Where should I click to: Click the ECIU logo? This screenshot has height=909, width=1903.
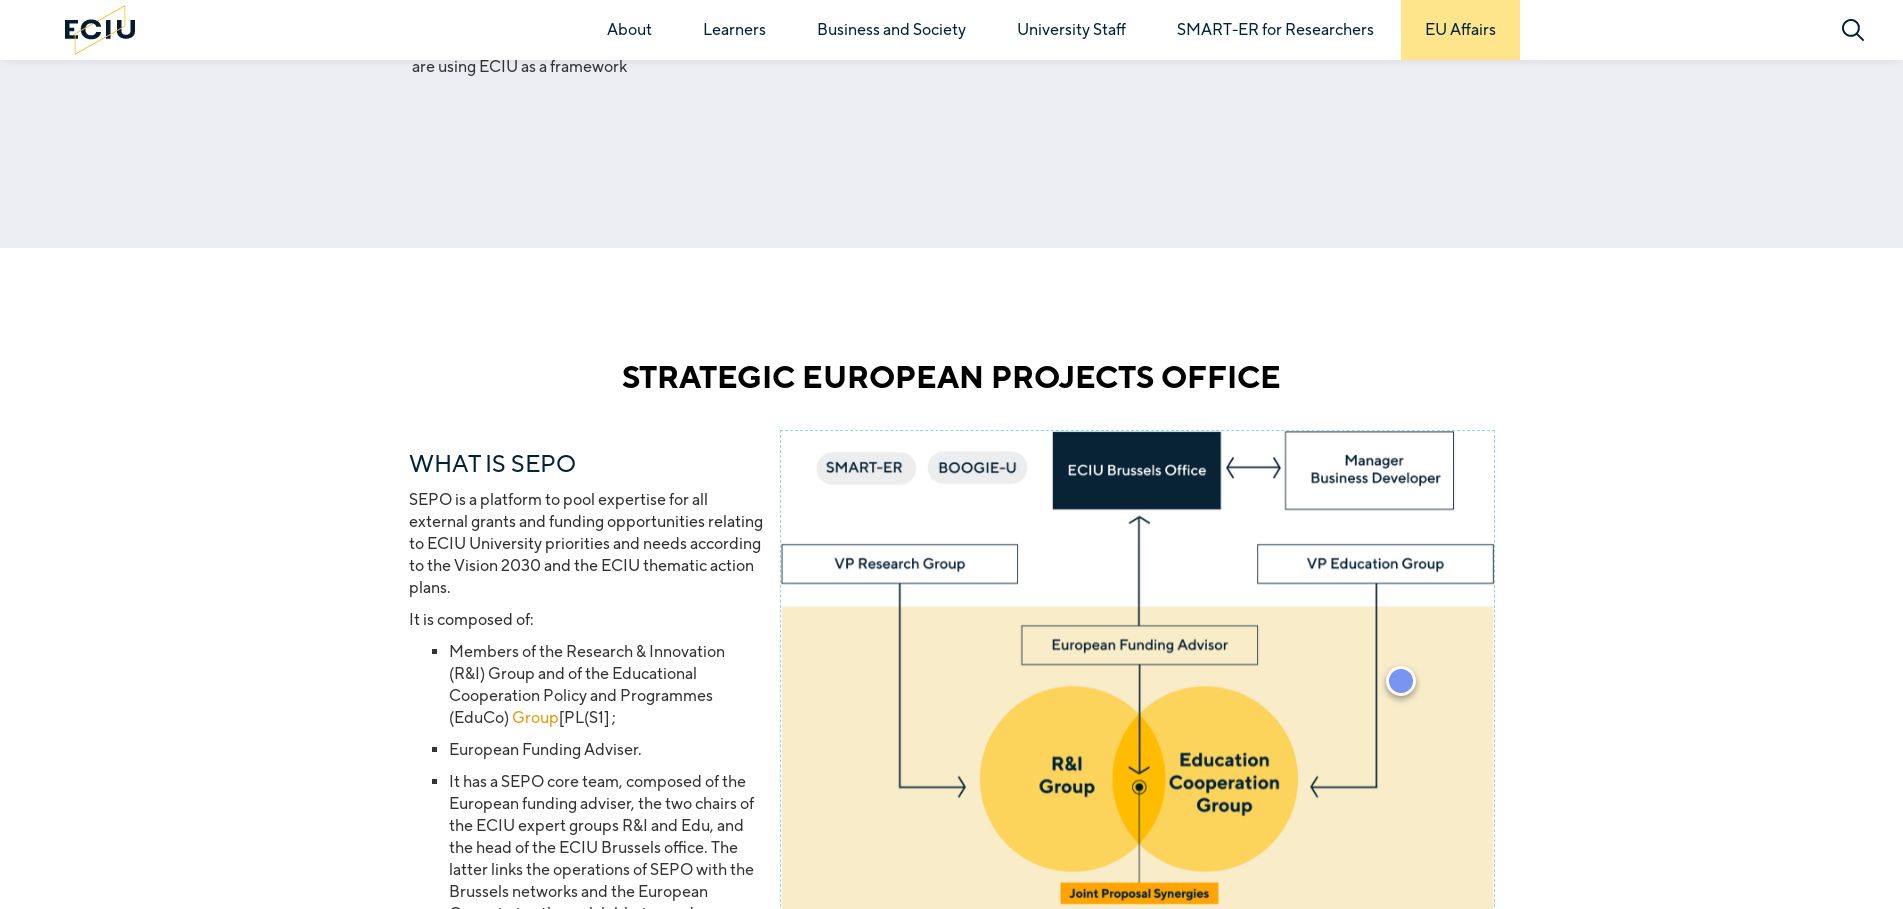100,30
